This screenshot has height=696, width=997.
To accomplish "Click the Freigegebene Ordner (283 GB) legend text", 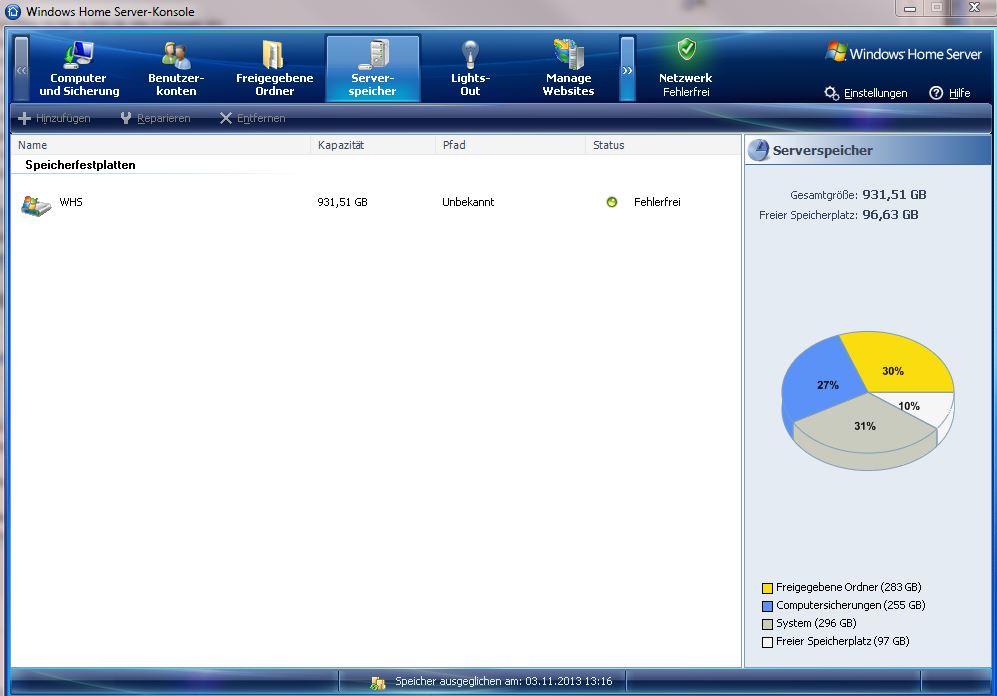I will coord(848,587).
